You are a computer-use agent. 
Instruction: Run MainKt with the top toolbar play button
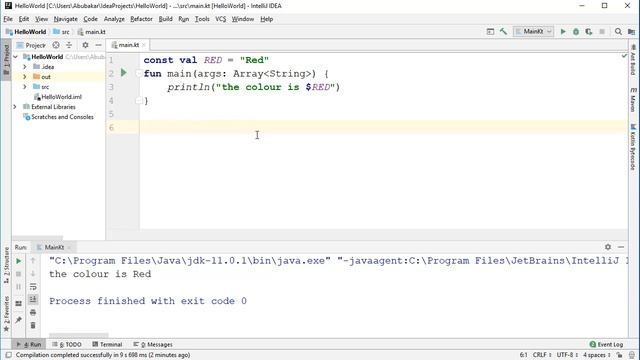pyautogui.click(x=563, y=31)
